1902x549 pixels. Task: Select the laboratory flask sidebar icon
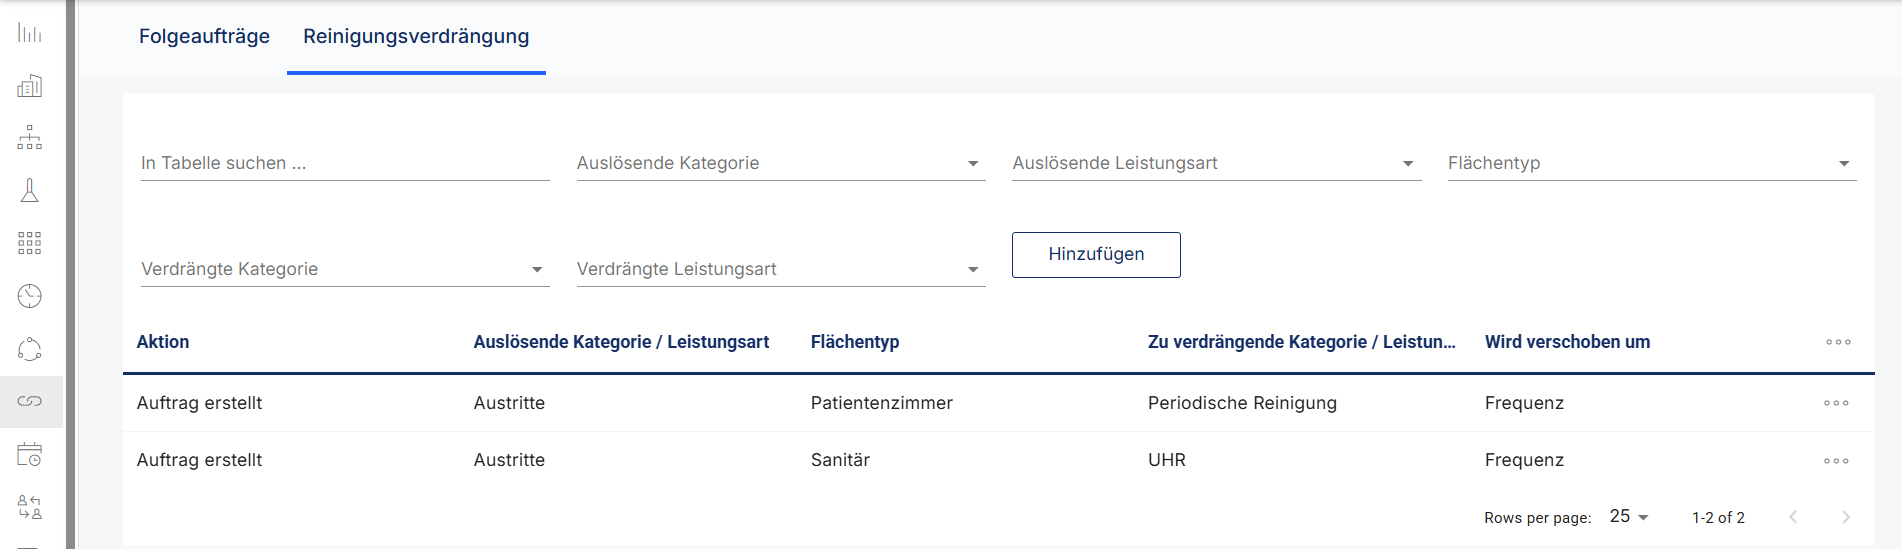coord(30,191)
